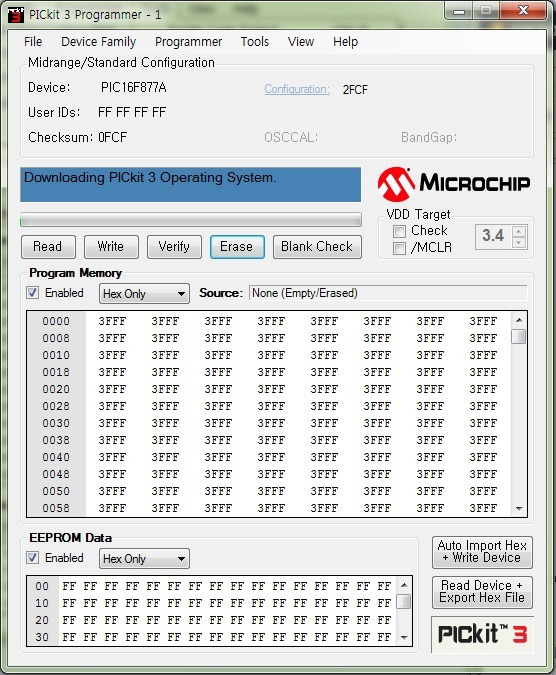Open the Programmer menu

[x=188, y=42]
